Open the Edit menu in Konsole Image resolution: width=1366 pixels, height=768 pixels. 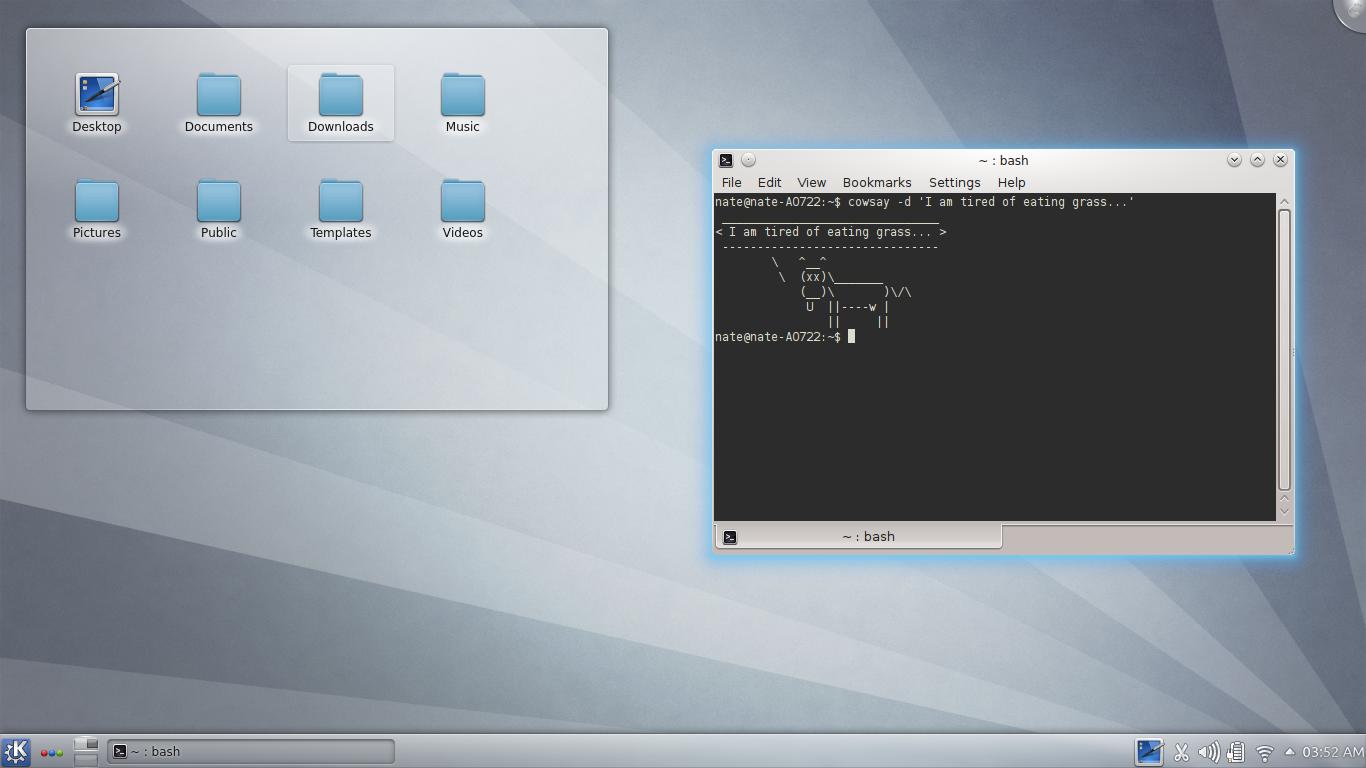[x=769, y=183]
